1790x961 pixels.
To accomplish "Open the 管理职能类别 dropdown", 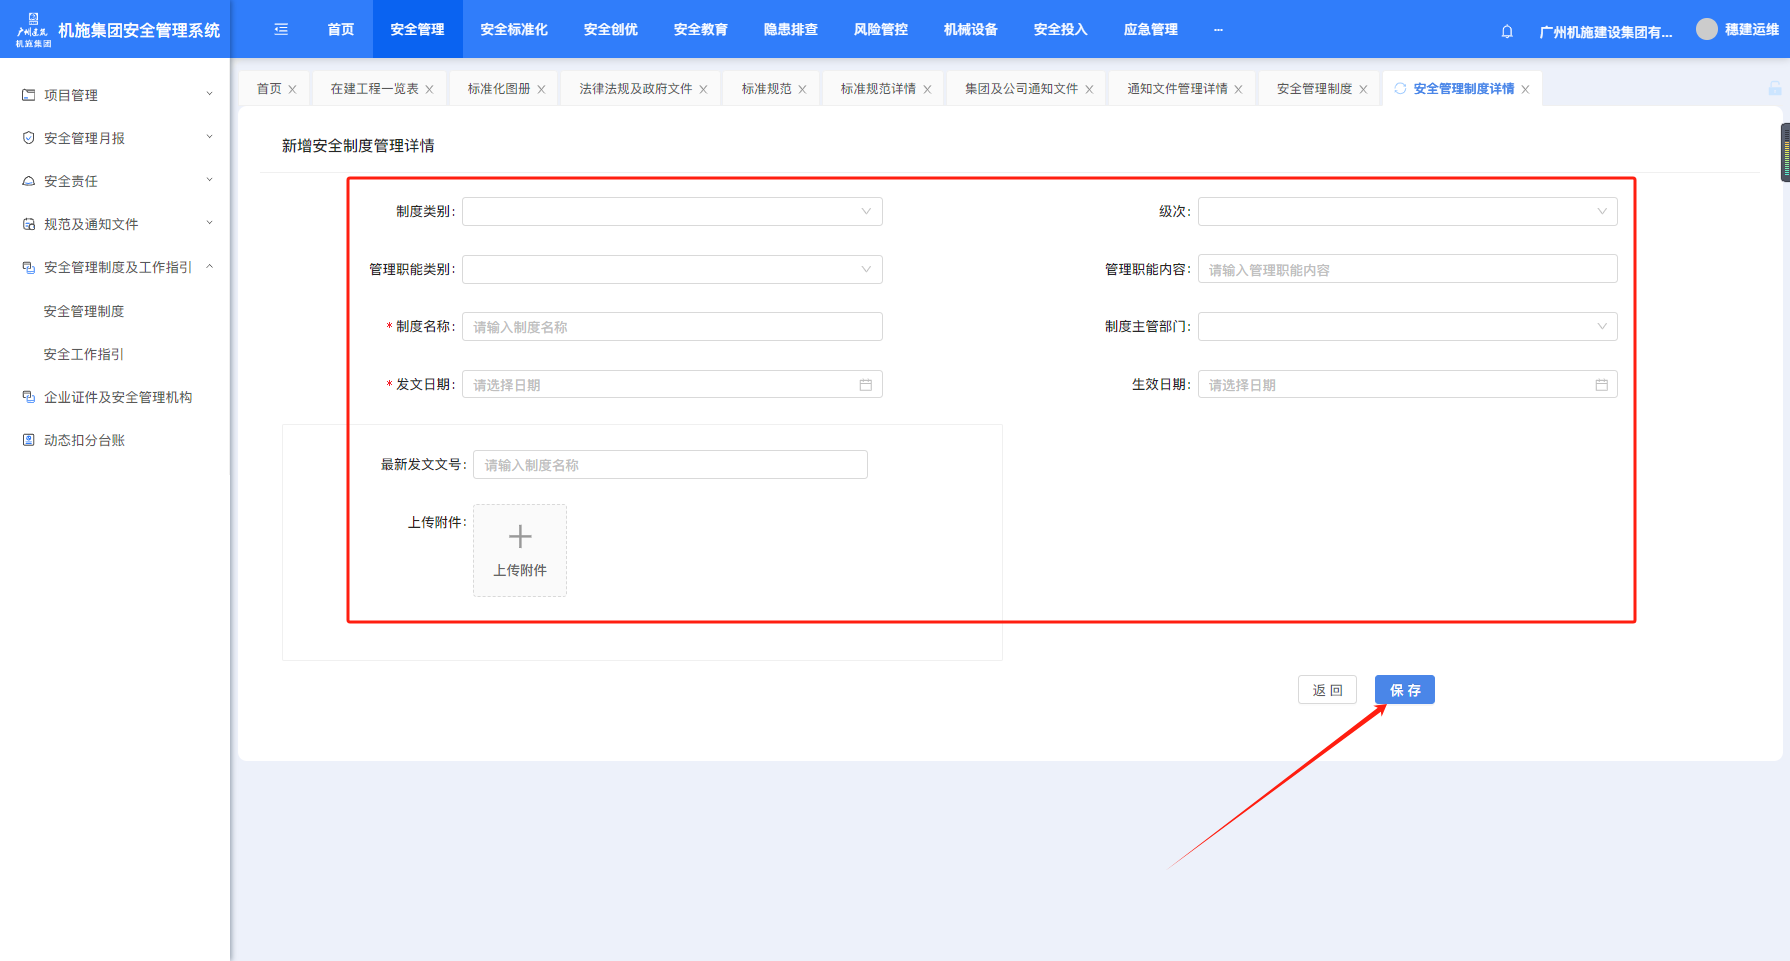I will [x=671, y=270].
